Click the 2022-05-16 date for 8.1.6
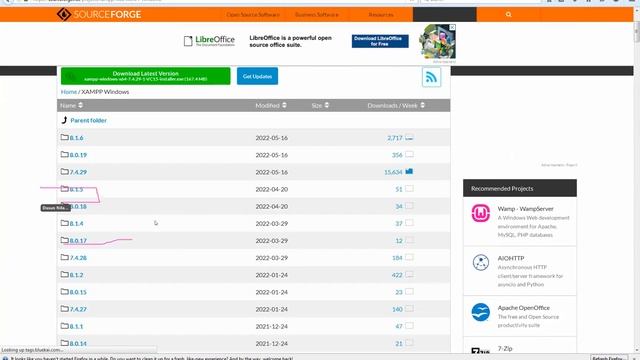This screenshot has height=360, width=640. [271, 138]
